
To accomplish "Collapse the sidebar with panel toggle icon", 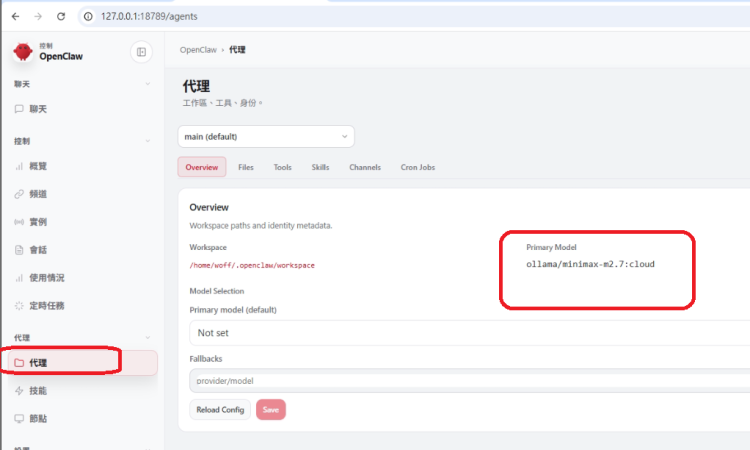I will pos(141,52).
